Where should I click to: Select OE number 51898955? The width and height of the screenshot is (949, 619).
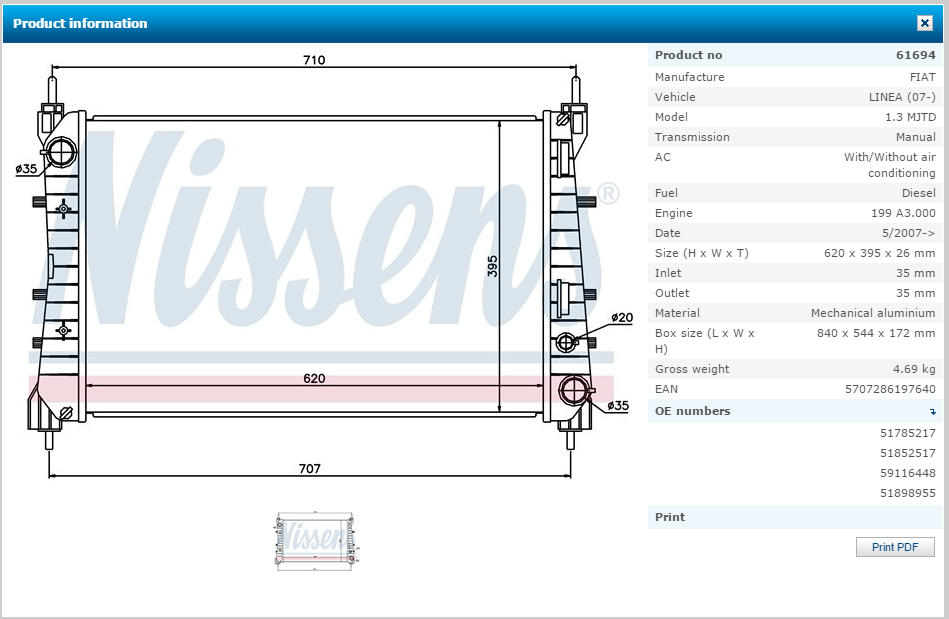pyautogui.click(x=907, y=493)
